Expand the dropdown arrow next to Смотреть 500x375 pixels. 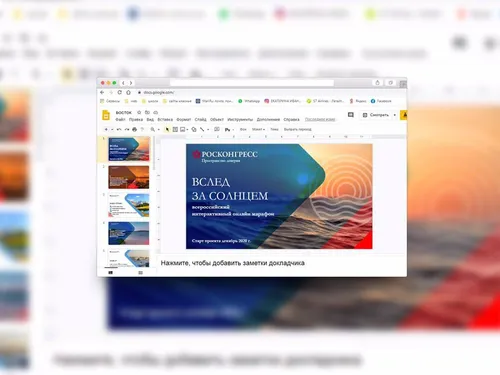point(395,115)
